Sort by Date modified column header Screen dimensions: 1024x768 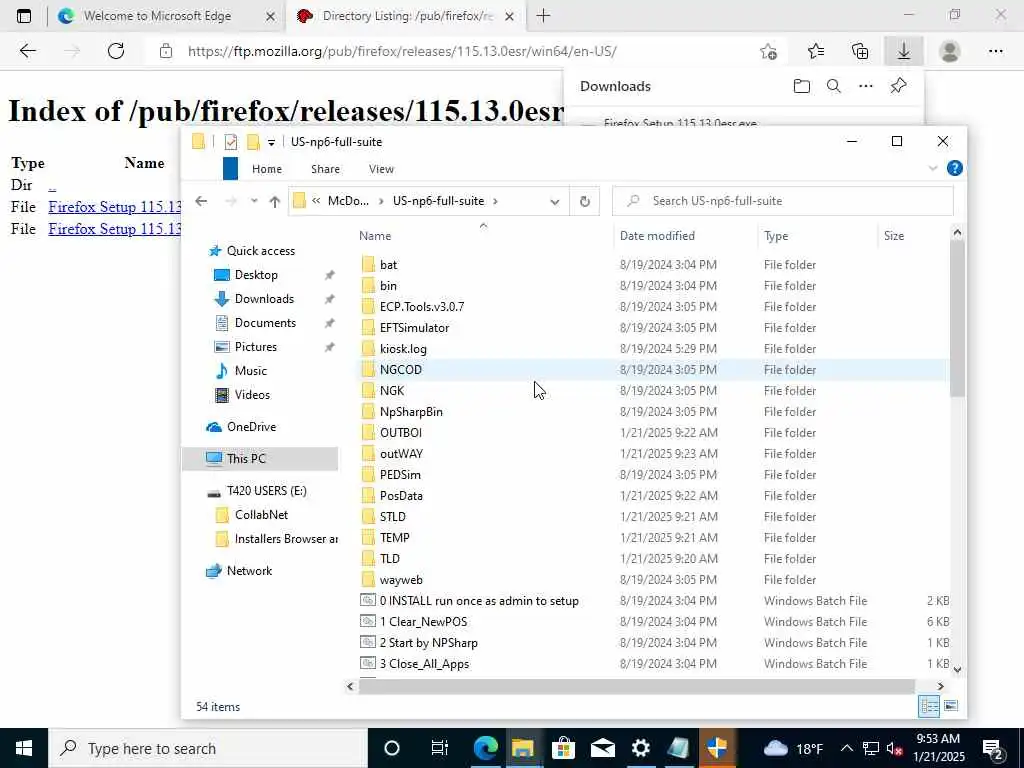pos(657,236)
